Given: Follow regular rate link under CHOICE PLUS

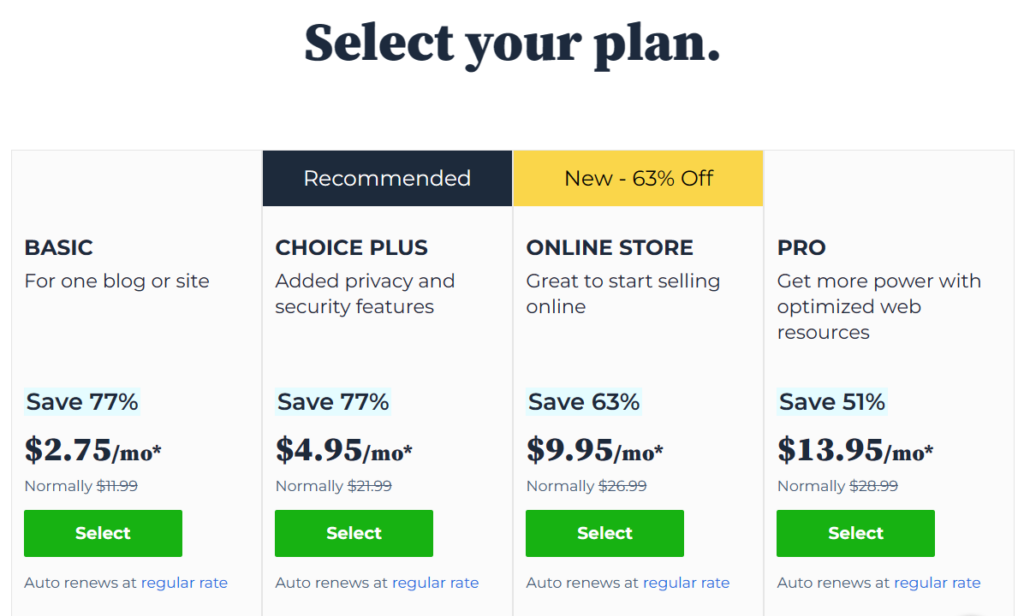Looking at the screenshot, I should [x=435, y=583].
